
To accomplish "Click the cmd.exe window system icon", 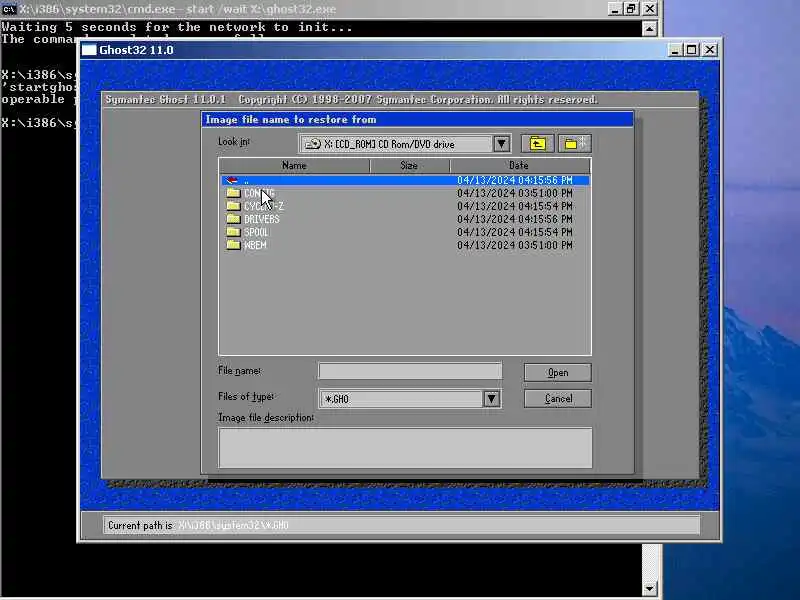I will point(9,9).
